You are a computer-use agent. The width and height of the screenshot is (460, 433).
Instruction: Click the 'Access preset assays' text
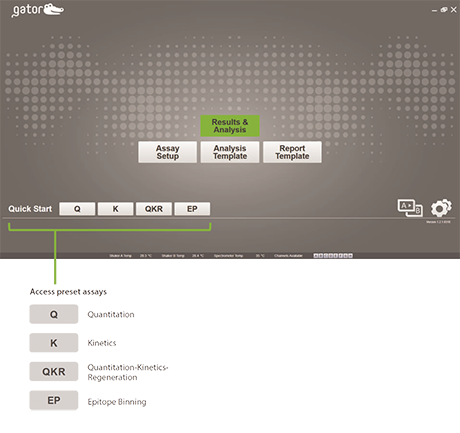coord(68,292)
